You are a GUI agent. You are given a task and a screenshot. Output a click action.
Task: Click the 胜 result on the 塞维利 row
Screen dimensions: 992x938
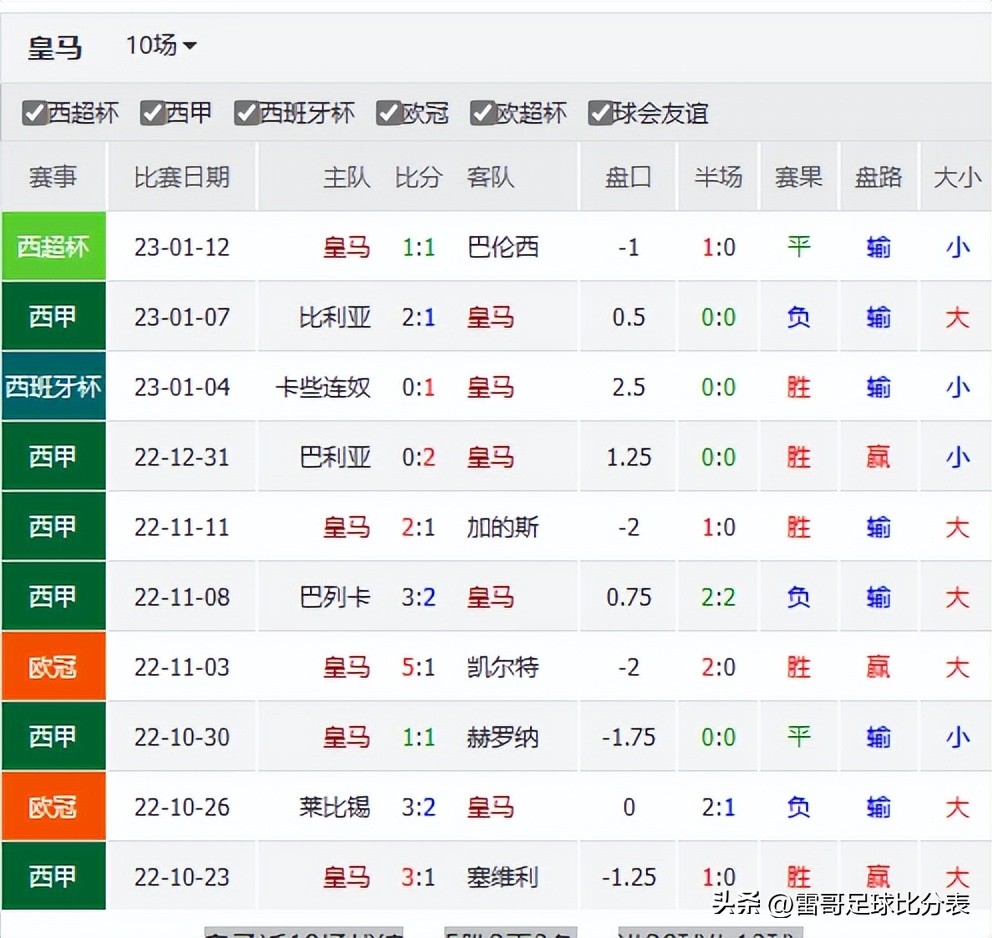(x=797, y=877)
